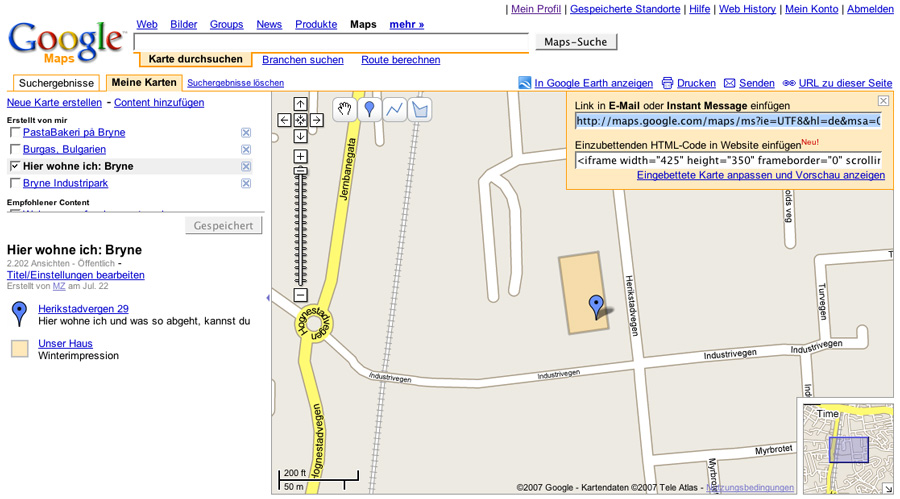Focus the Maps search input field

(x=331, y=42)
